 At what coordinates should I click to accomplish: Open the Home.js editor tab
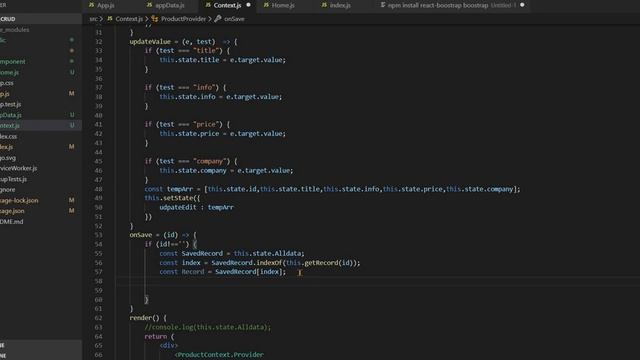(x=283, y=5)
